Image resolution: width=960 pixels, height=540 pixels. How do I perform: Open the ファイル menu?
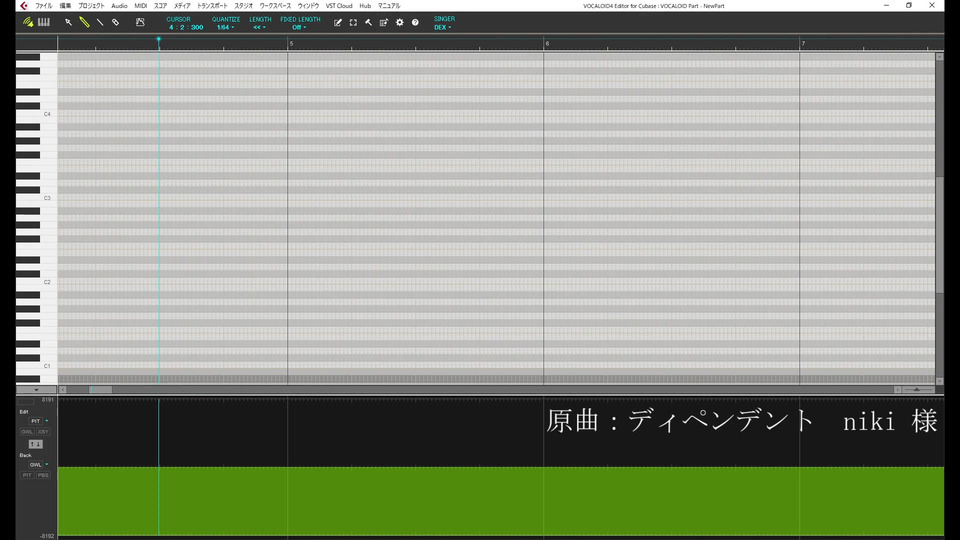point(43,6)
